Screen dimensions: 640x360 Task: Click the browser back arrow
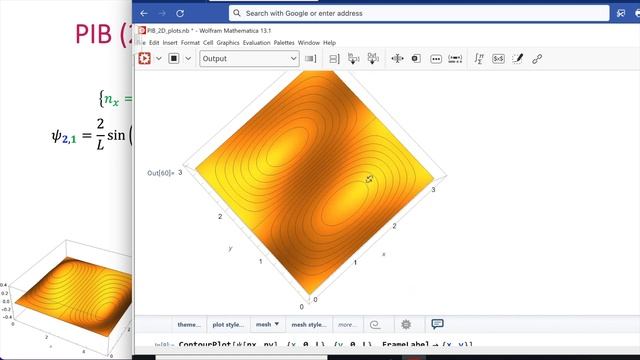(144, 13)
